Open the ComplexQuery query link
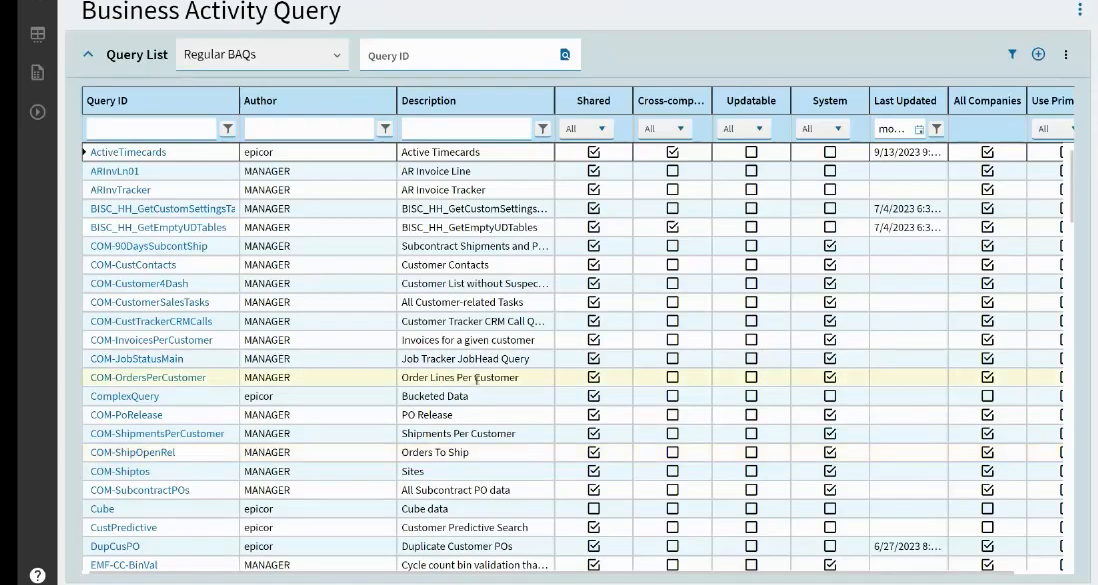The image size is (1098, 585). [x=125, y=396]
